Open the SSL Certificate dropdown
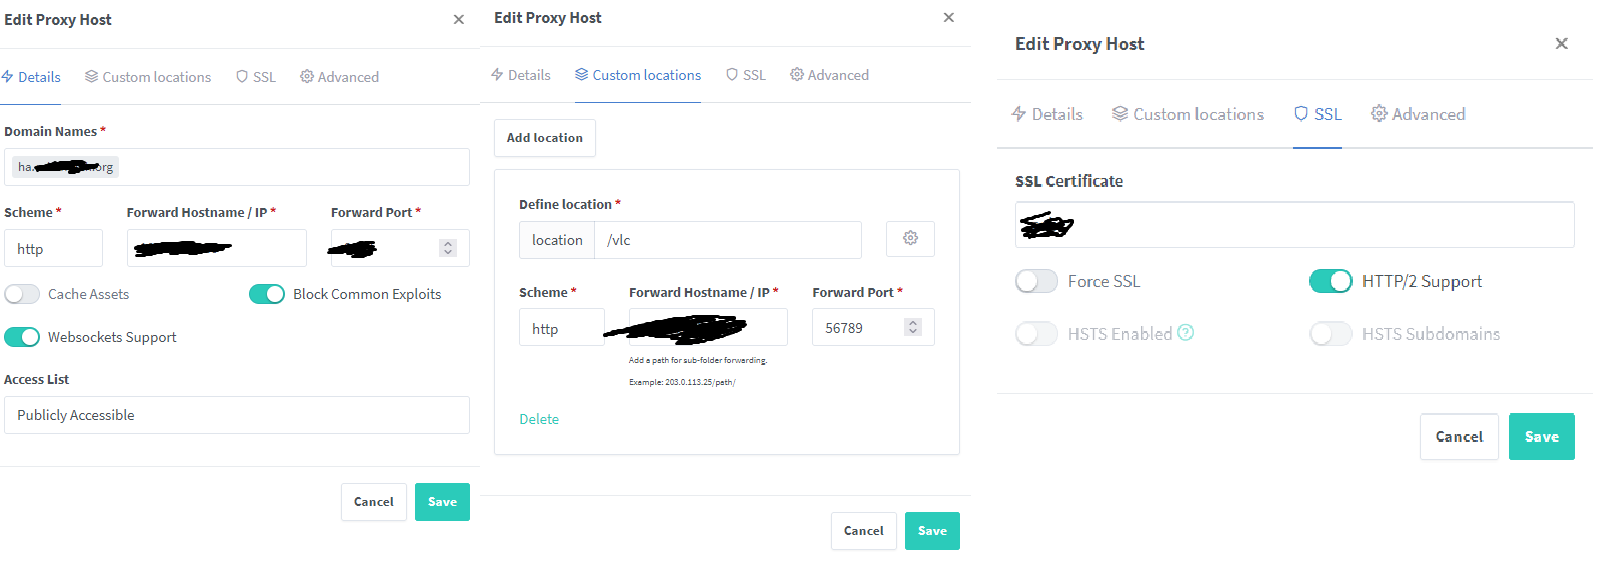 click(1295, 225)
